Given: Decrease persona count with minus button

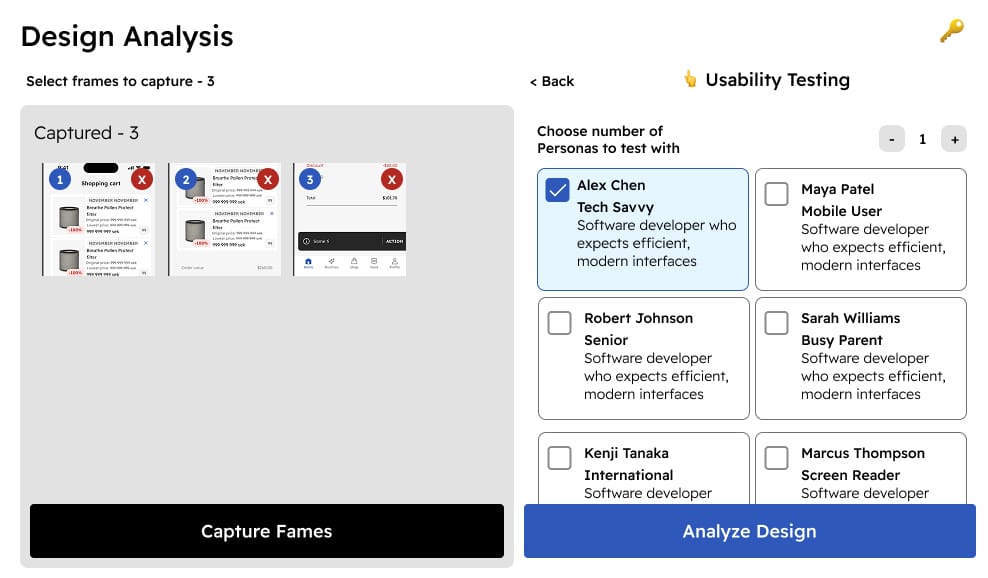Looking at the screenshot, I should pyautogui.click(x=891, y=139).
